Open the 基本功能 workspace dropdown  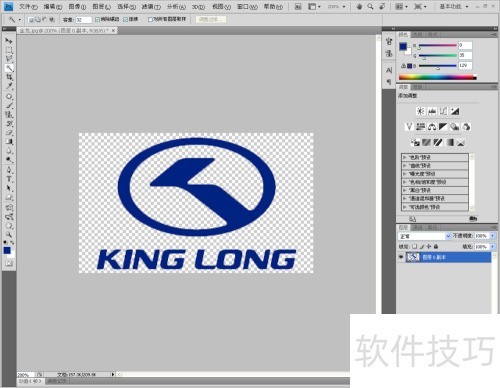click(454, 6)
